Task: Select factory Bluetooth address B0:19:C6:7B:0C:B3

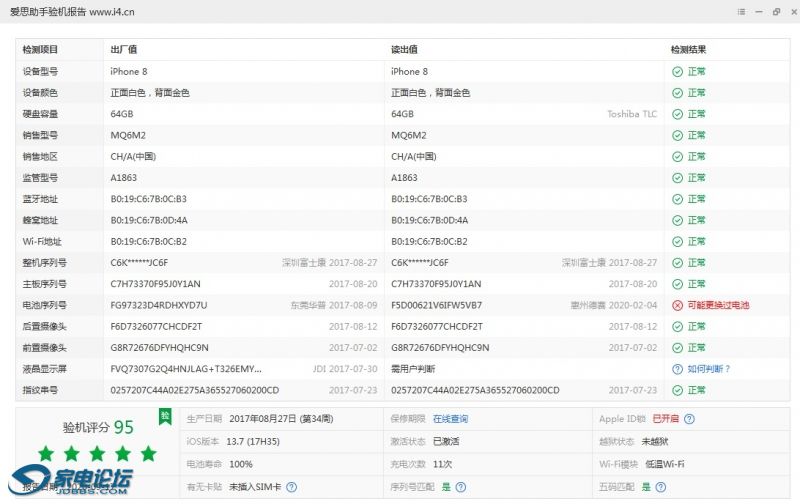Action: tap(148, 199)
